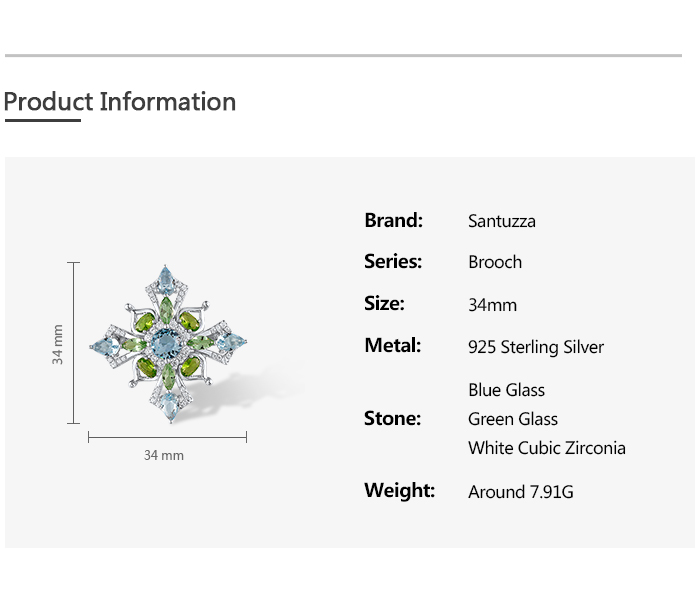Image resolution: width=700 pixels, height=606 pixels.
Task: Click the 34mm size value
Action: (x=492, y=305)
